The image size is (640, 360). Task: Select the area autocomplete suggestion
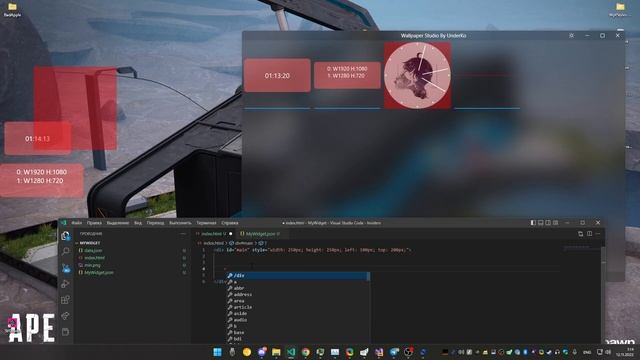pos(298,301)
